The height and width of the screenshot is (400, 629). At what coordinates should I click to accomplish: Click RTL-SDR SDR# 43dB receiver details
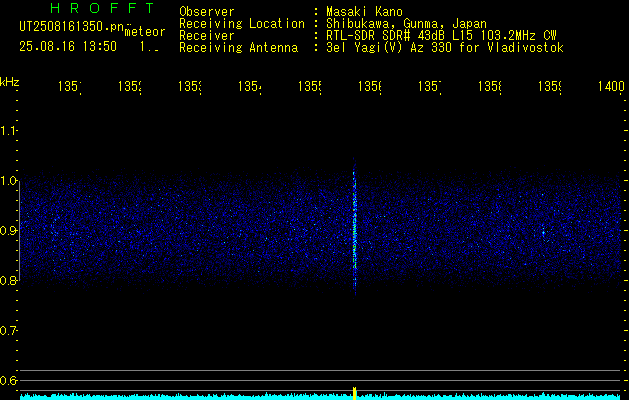441,36
